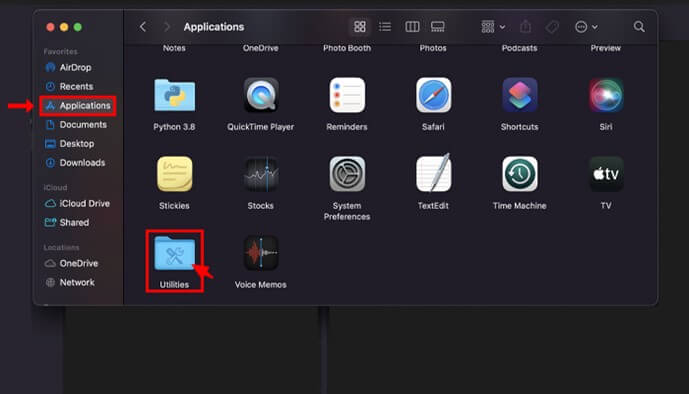Image resolution: width=689 pixels, height=394 pixels.
Task: Launch QuickTime Player app
Action: tap(261, 95)
